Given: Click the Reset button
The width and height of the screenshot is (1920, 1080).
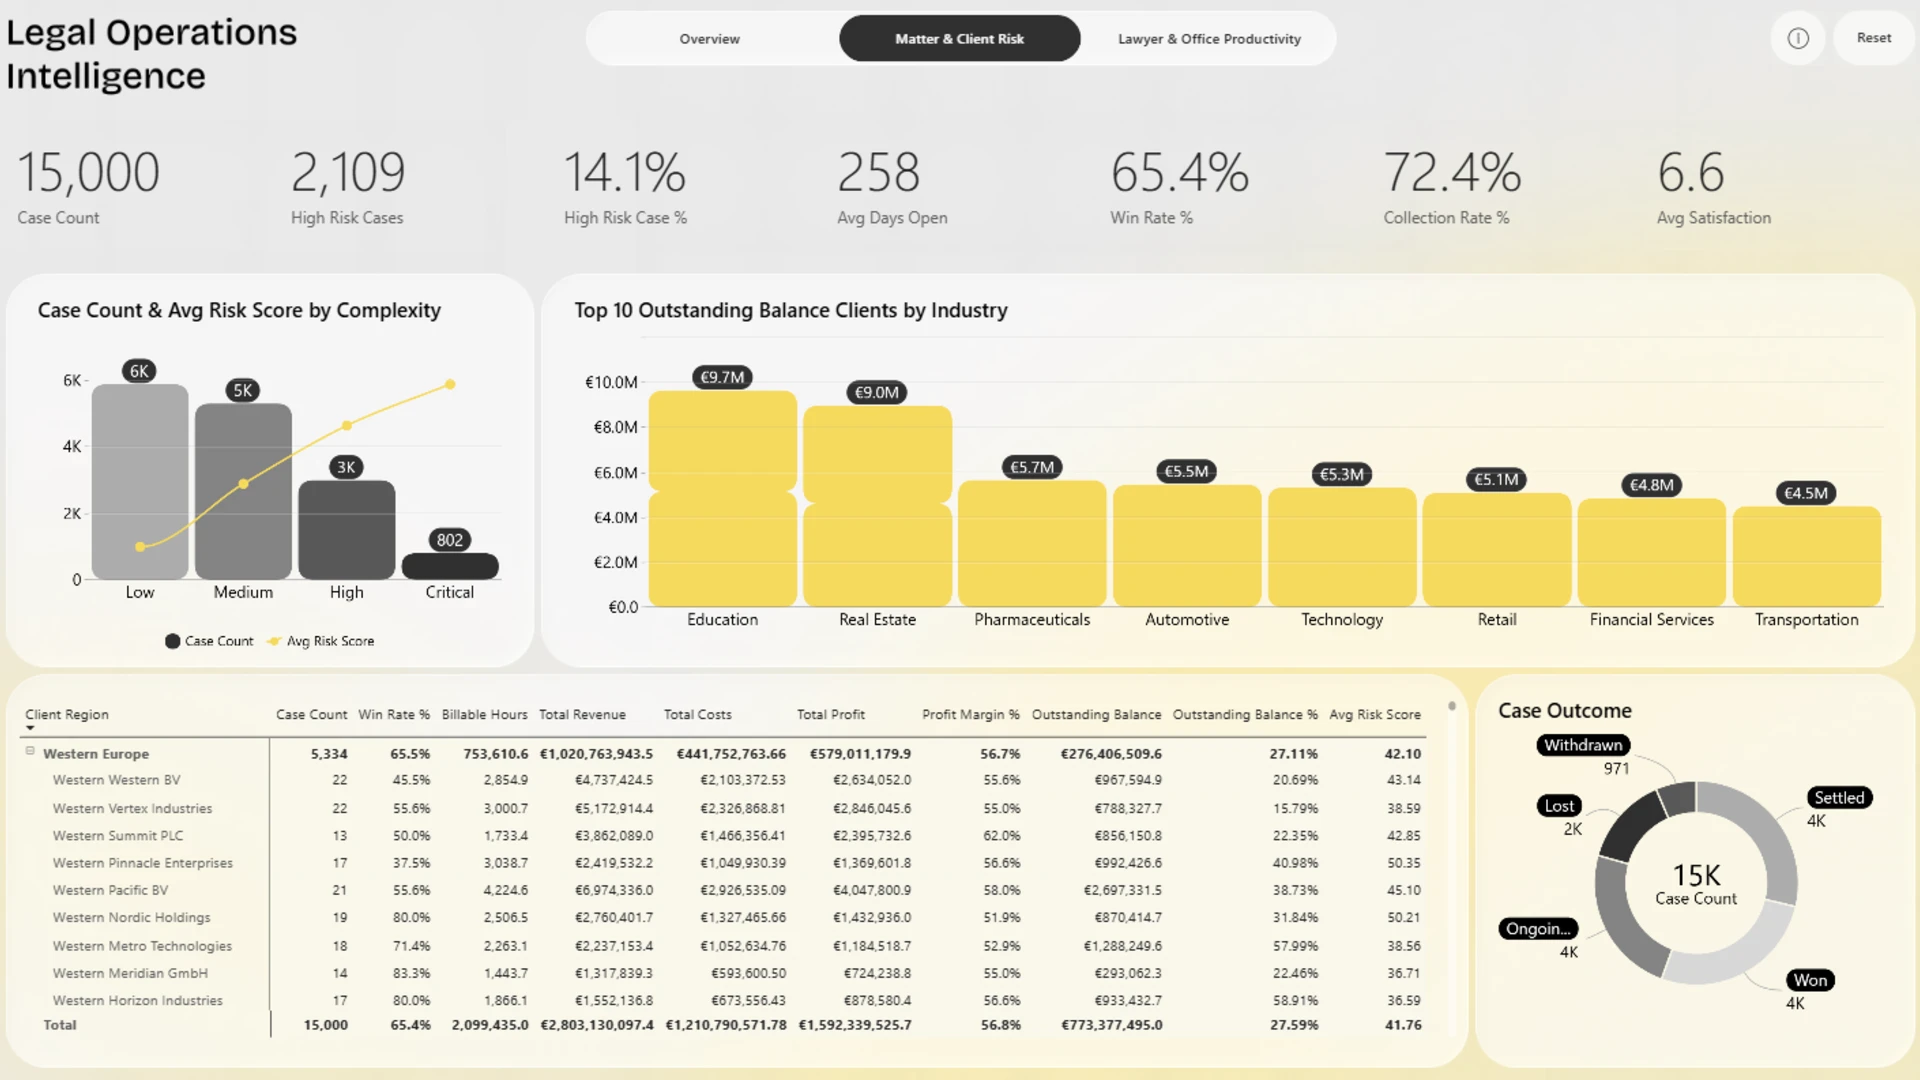Looking at the screenshot, I should coord(1874,38).
